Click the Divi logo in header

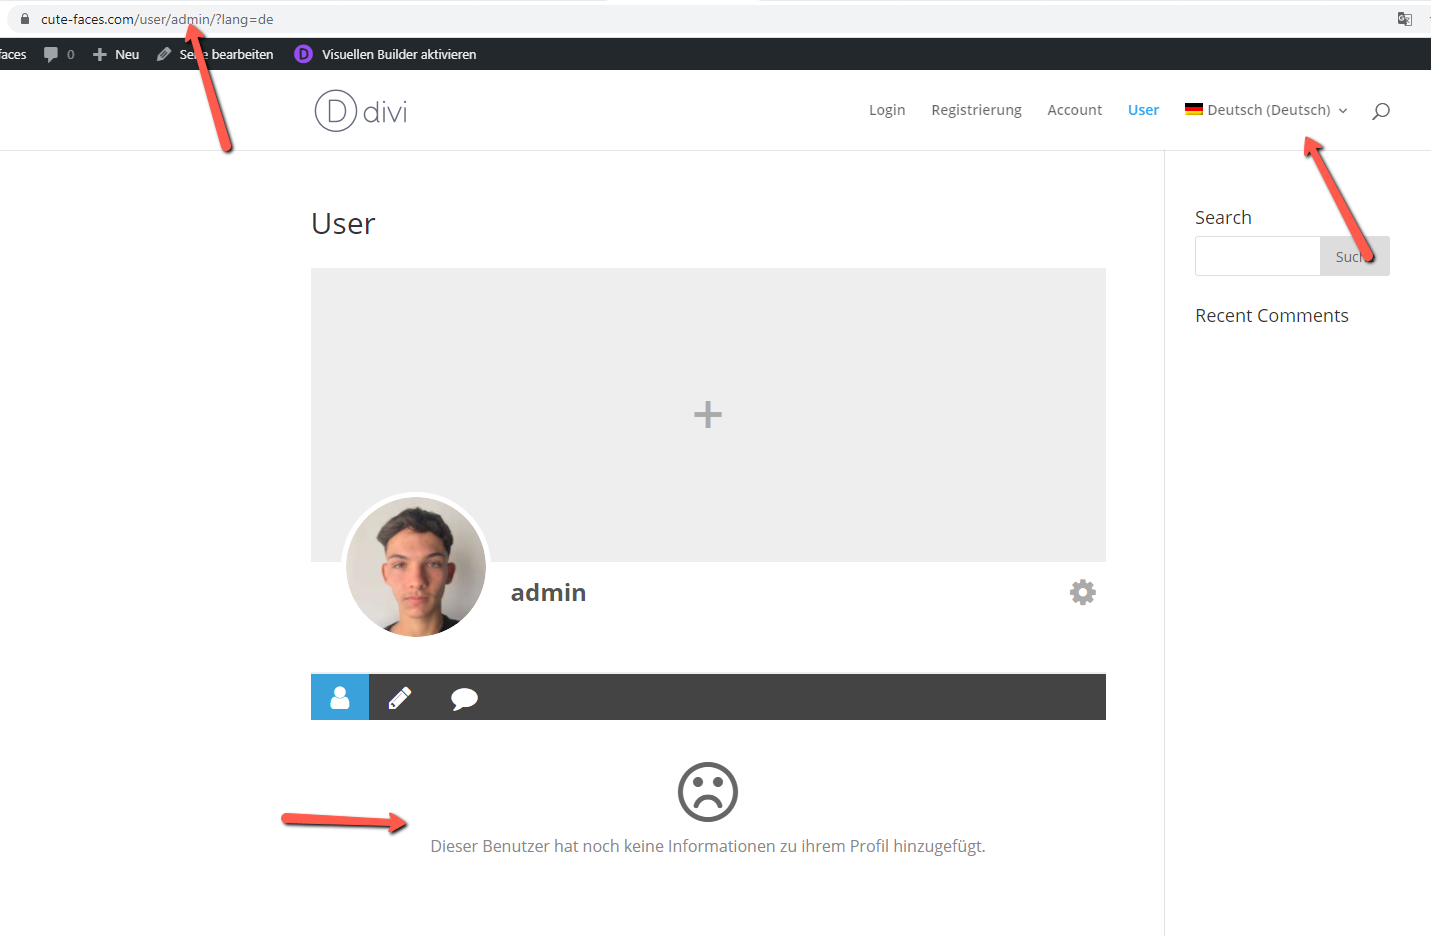(x=361, y=111)
